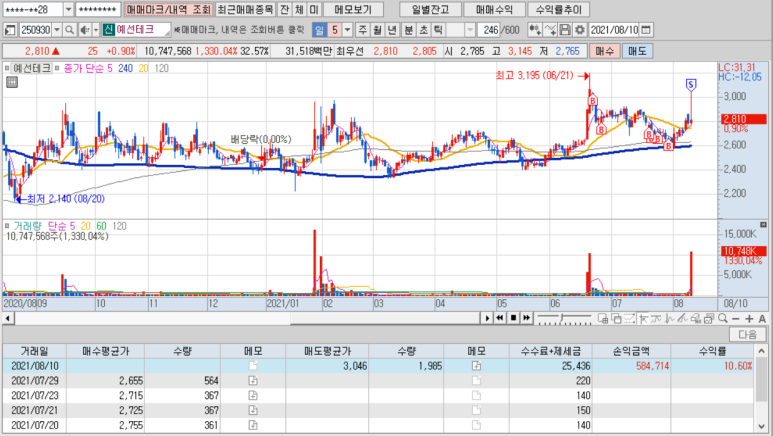This screenshot has width=773, height=436.
Task: Click the plus zoom-in chart icon
Action: [x=749, y=319]
